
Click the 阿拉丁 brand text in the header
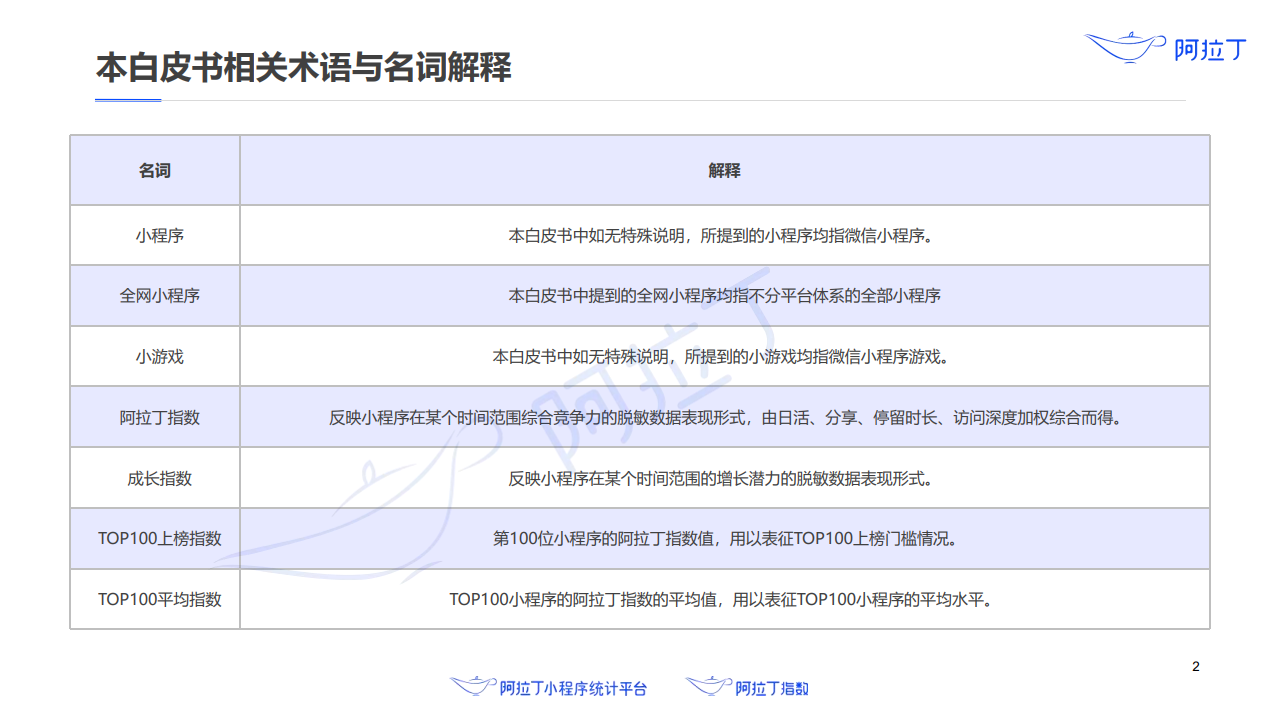pyautogui.click(x=1210, y=49)
